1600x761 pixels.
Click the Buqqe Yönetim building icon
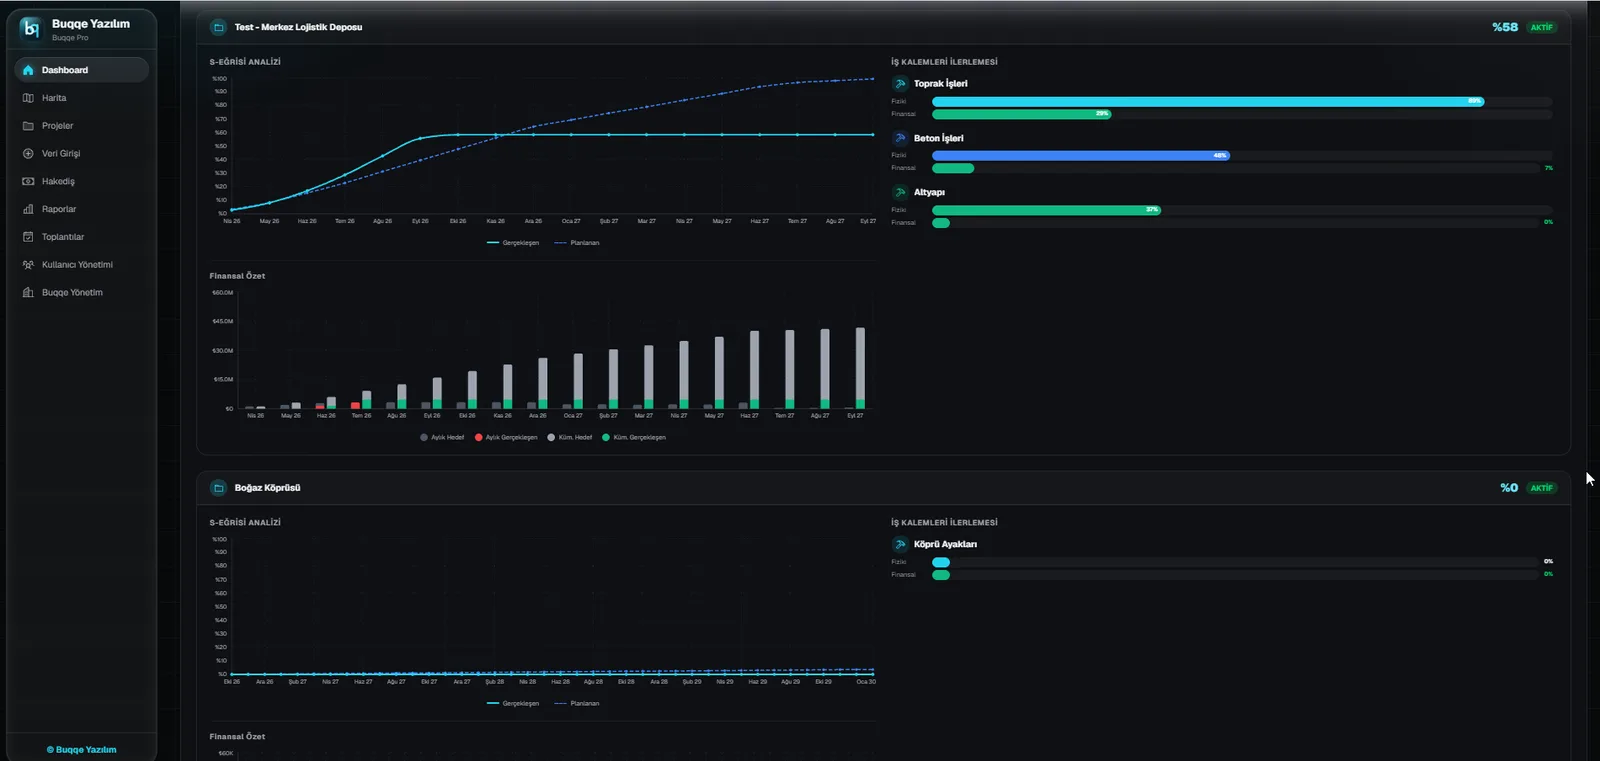[28, 293]
